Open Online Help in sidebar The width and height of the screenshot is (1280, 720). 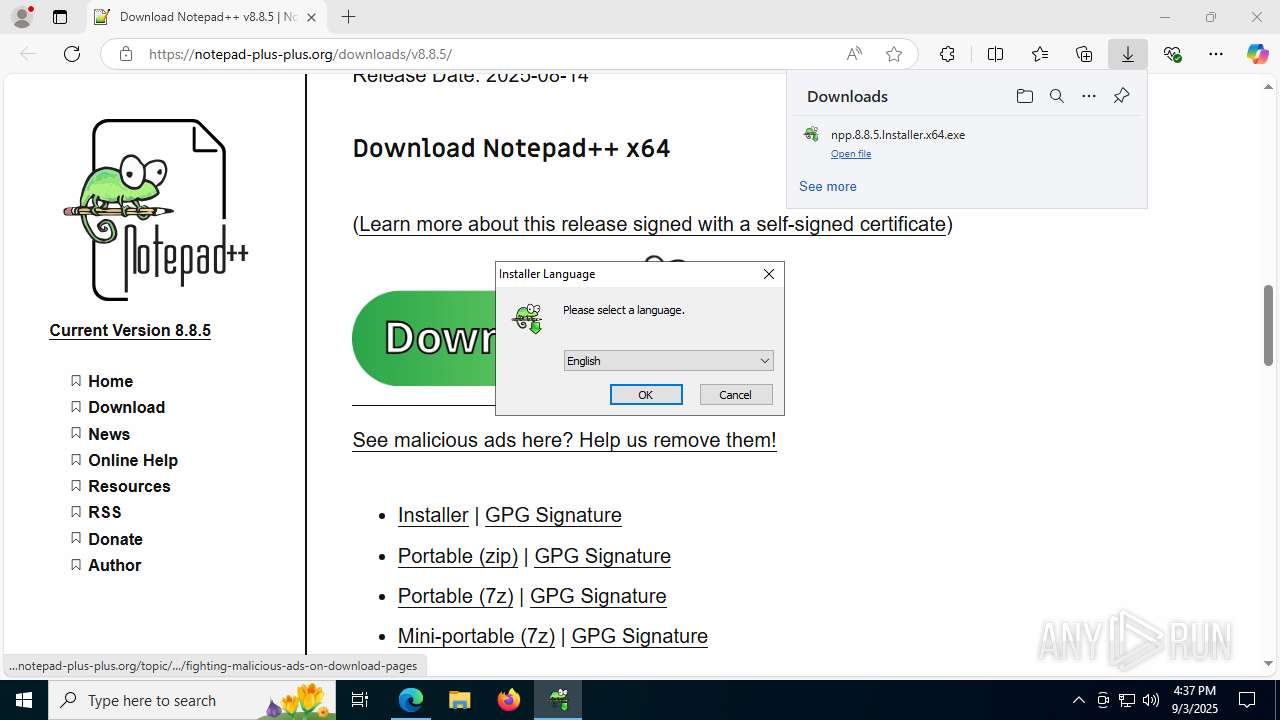pos(133,460)
